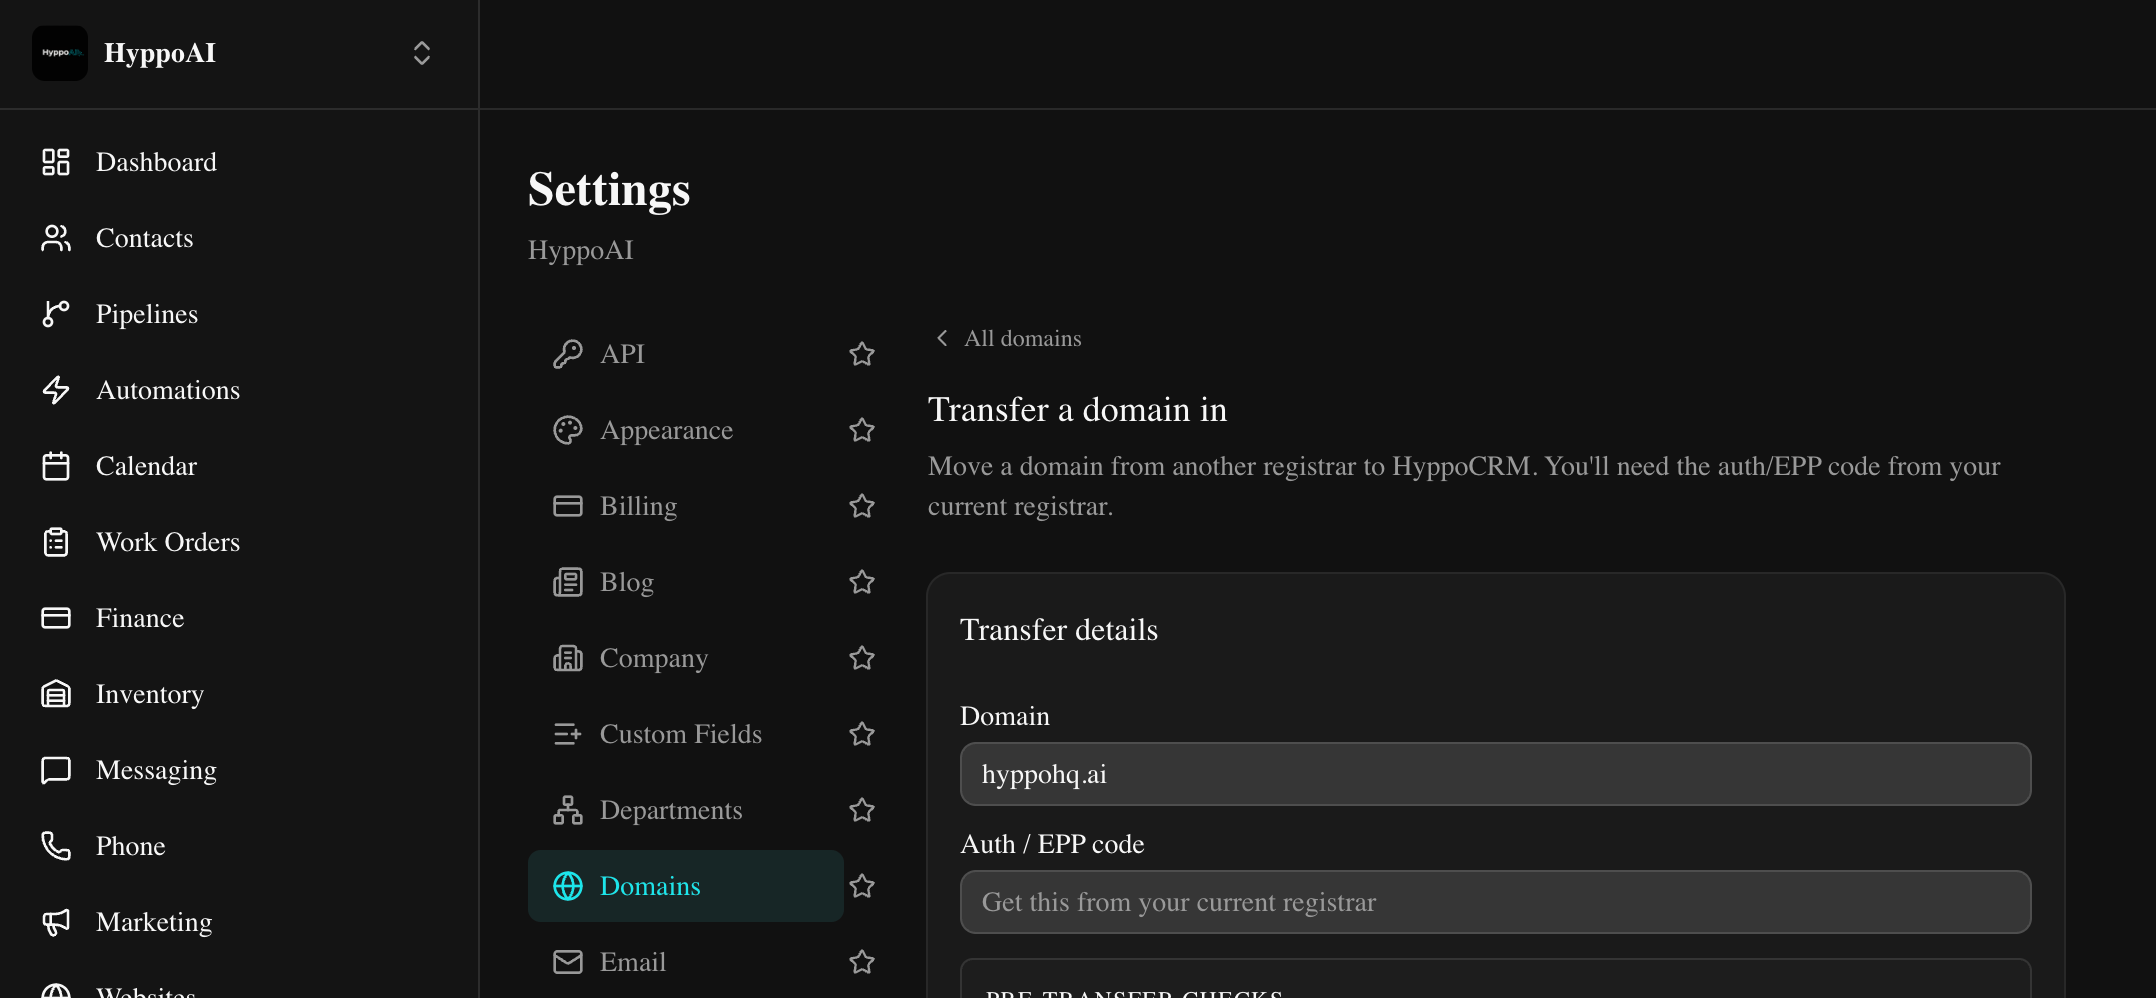Screen dimensions: 2156x998
Task: Toggle favorite star for Departments
Action: [862, 810]
